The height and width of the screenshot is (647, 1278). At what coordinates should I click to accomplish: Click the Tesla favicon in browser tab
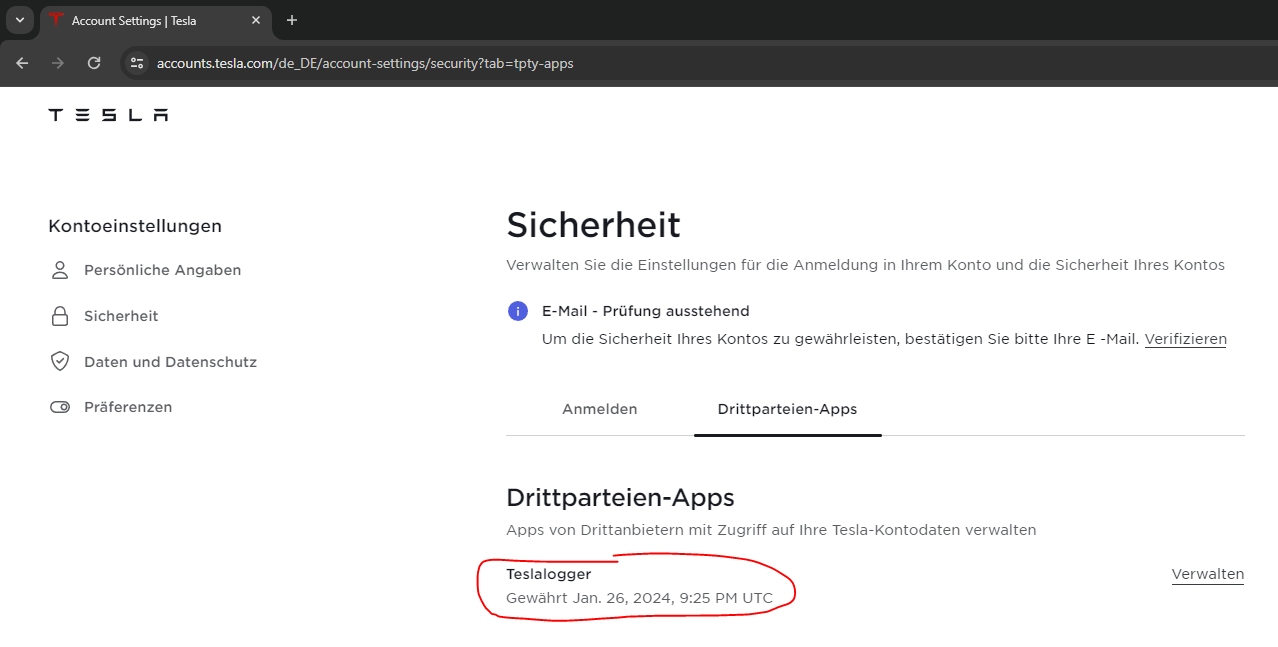coord(56,20)
